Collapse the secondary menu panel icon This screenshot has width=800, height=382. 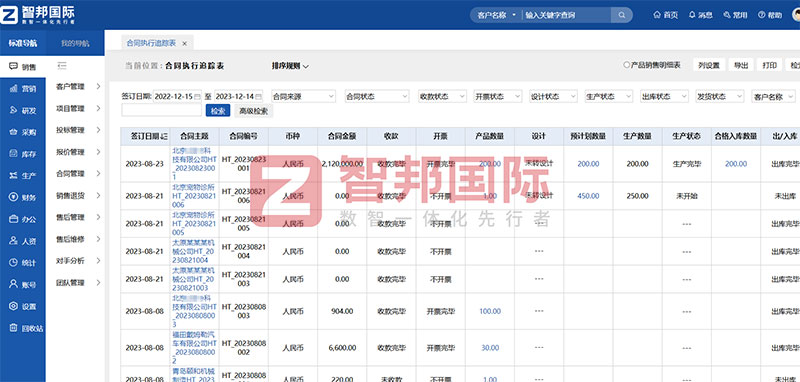62,65
